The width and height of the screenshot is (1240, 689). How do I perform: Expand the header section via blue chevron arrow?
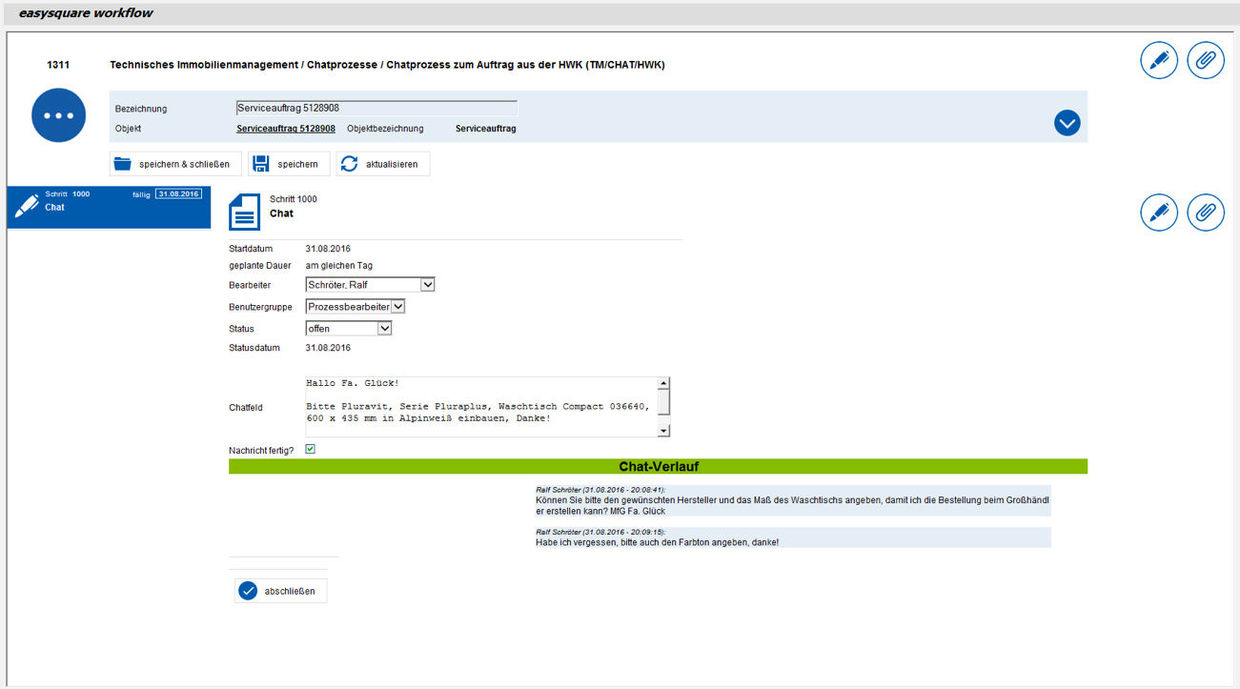1066,122
